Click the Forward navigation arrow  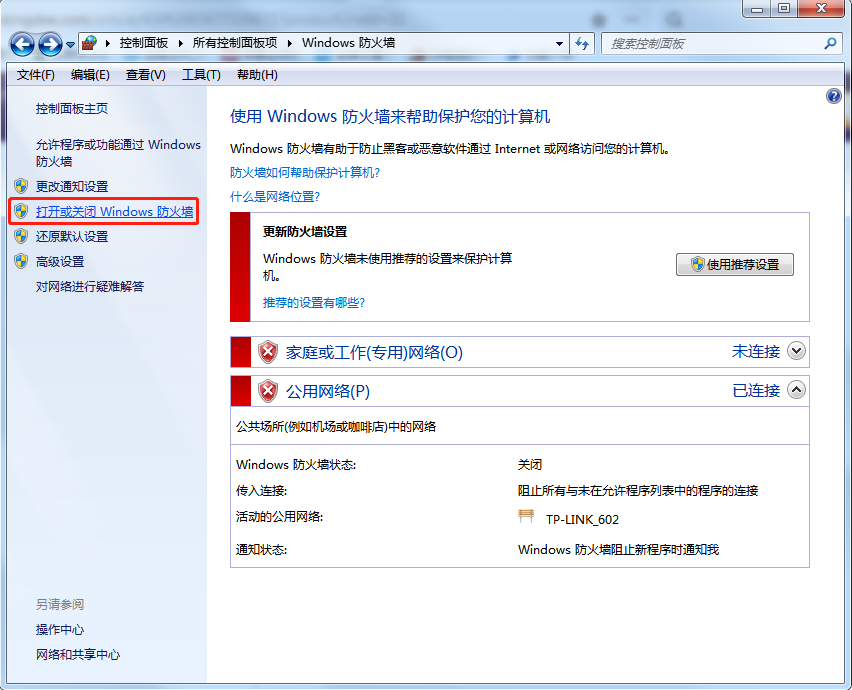[50, 44]
